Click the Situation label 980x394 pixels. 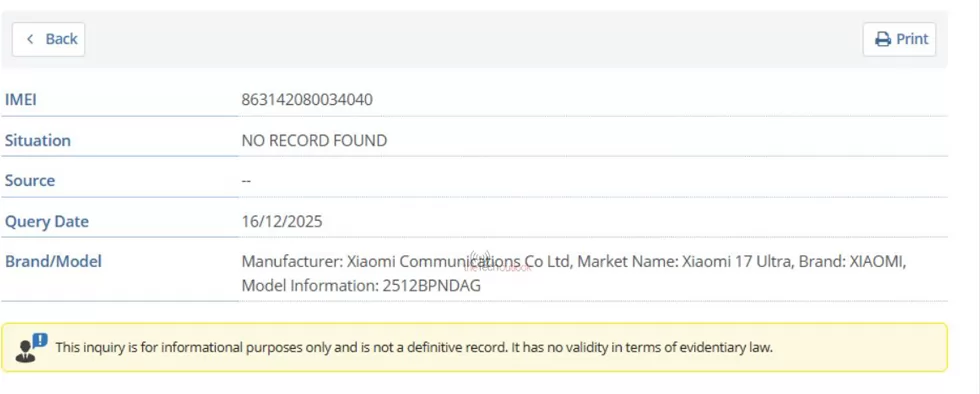[x=38, y=140]
